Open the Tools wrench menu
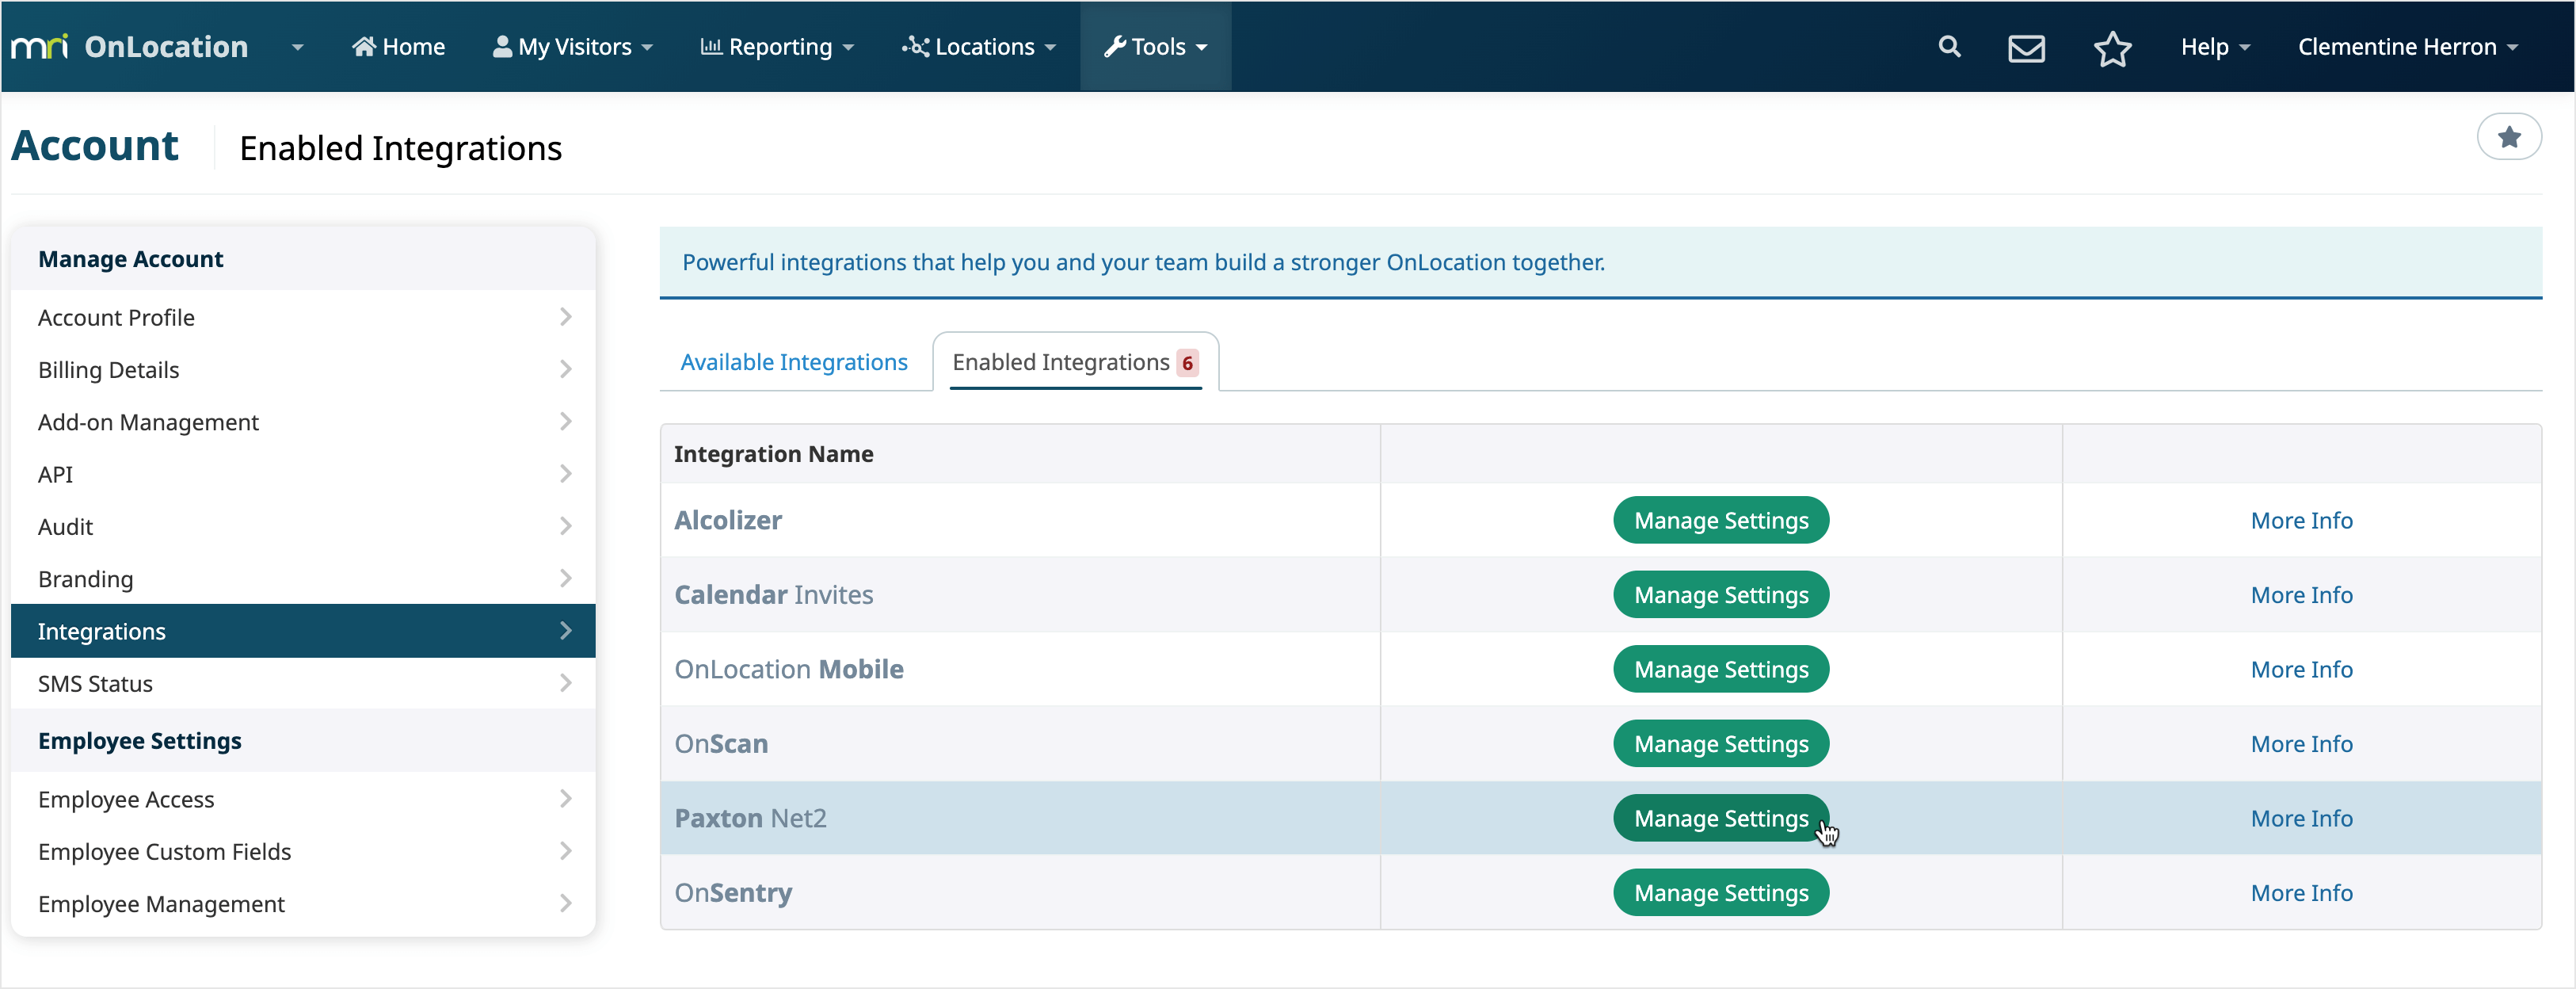The width and height of the screenshot is (2576, 989). pos(1155,46)
